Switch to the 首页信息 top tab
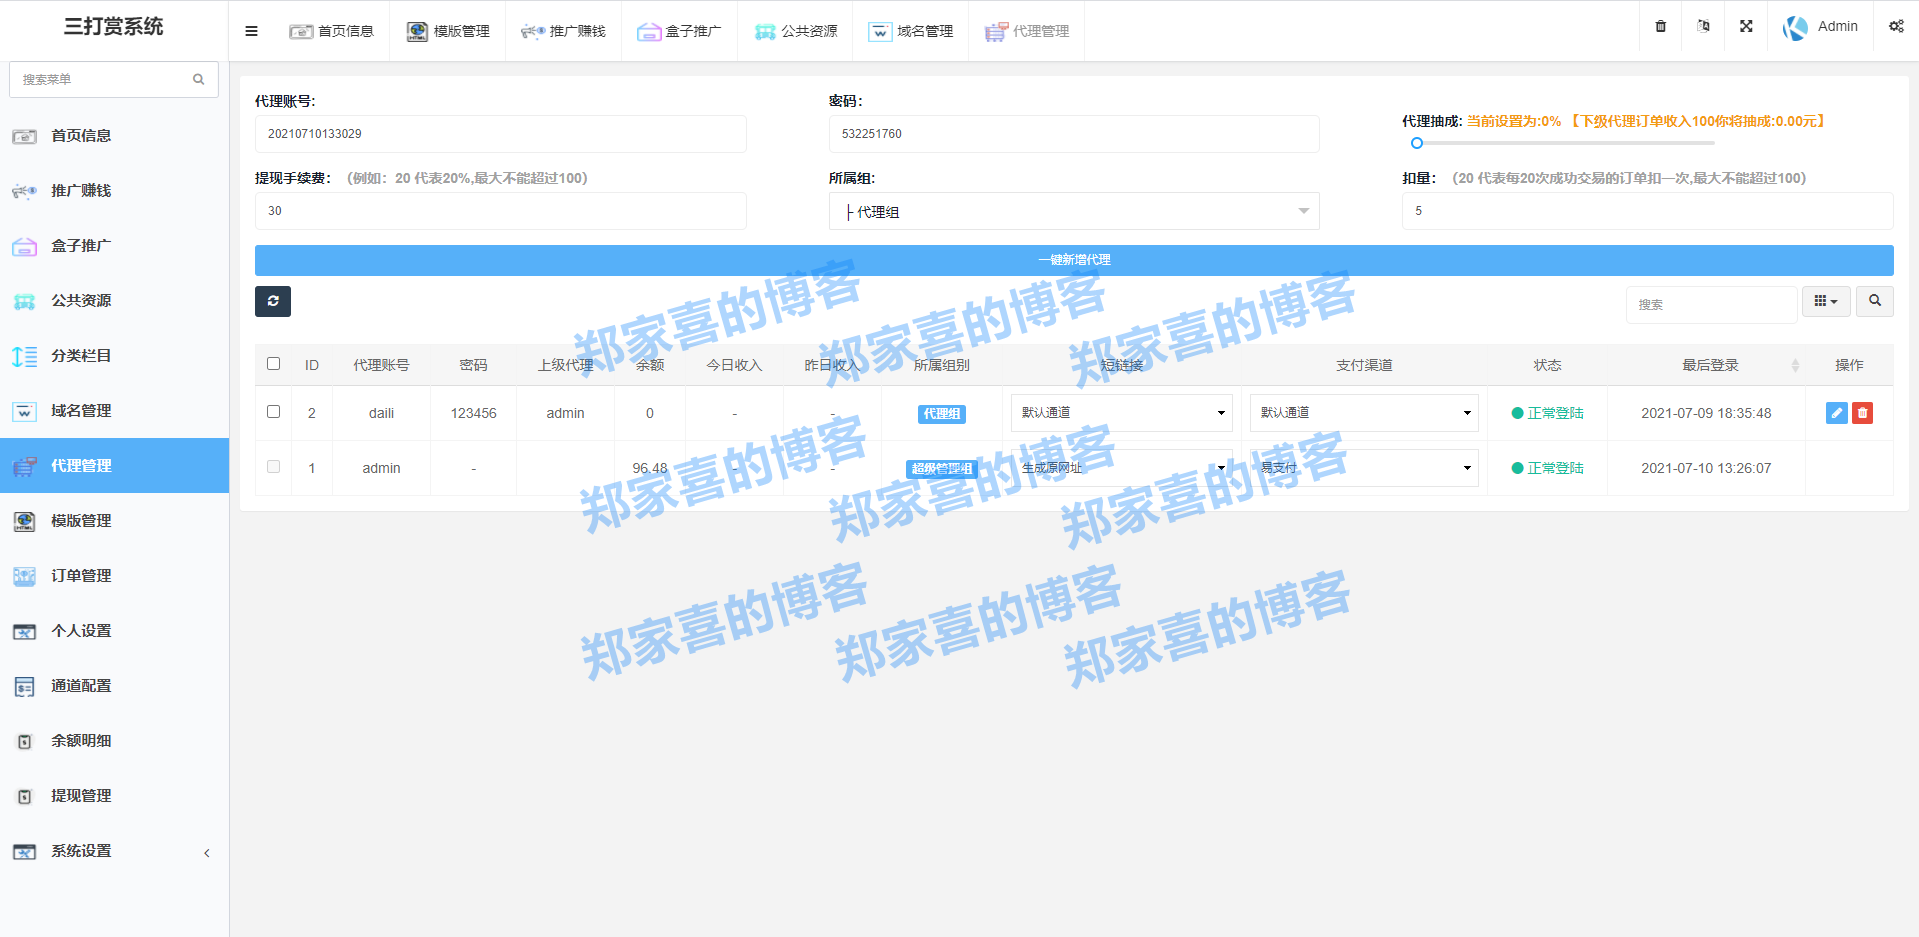 coord(331,31)
